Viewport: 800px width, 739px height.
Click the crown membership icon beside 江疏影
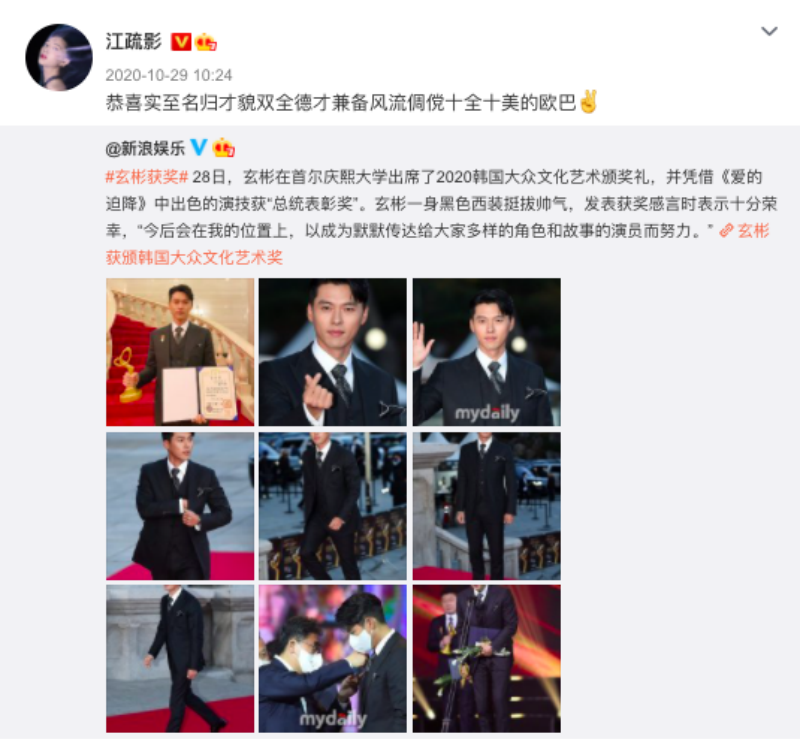pyautogui.click(x=206, y=42)
